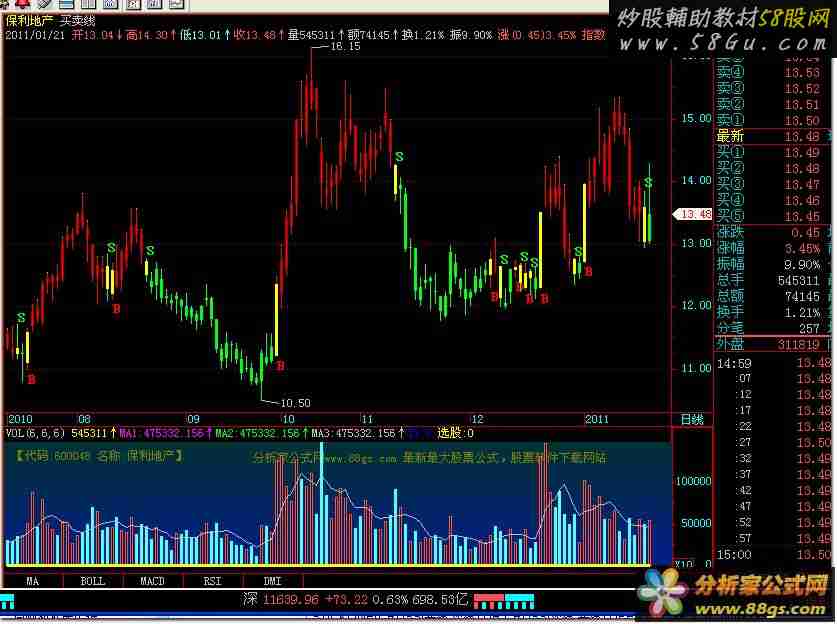Click the 日线 period label

(x=692, y=420)
